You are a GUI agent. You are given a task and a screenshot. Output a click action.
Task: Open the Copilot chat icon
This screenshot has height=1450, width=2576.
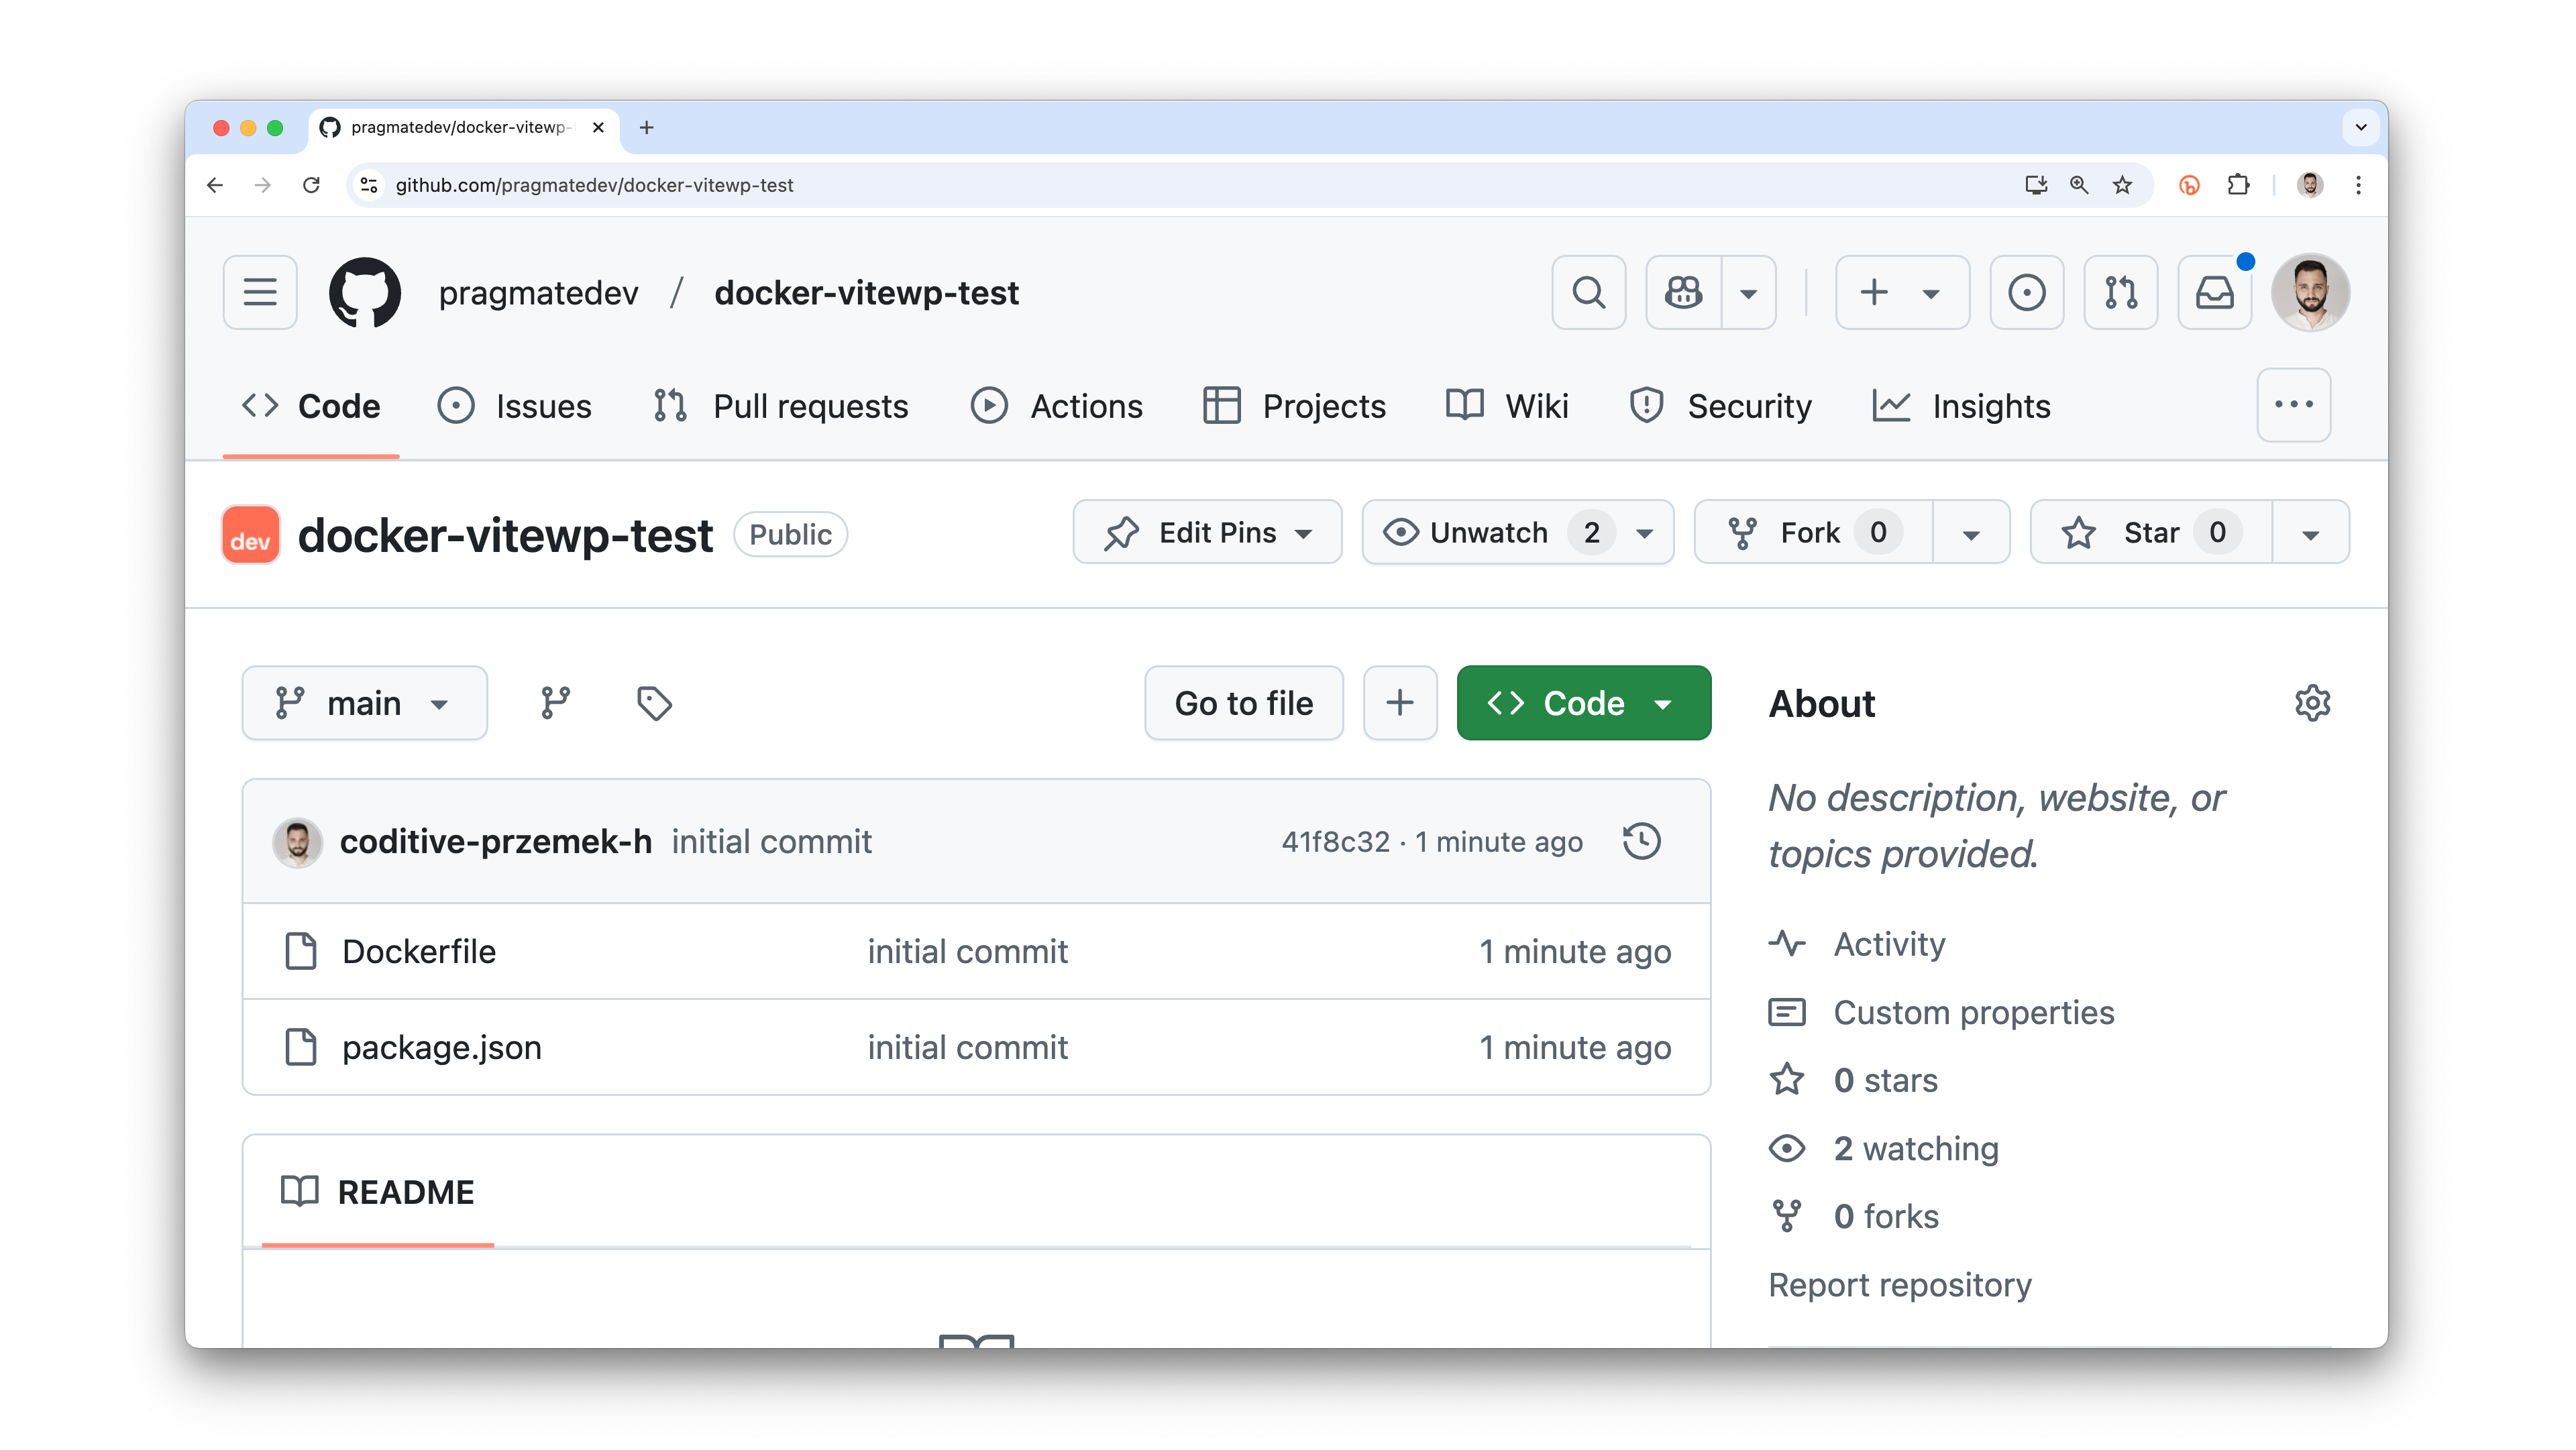click(x=1684, y=292)
